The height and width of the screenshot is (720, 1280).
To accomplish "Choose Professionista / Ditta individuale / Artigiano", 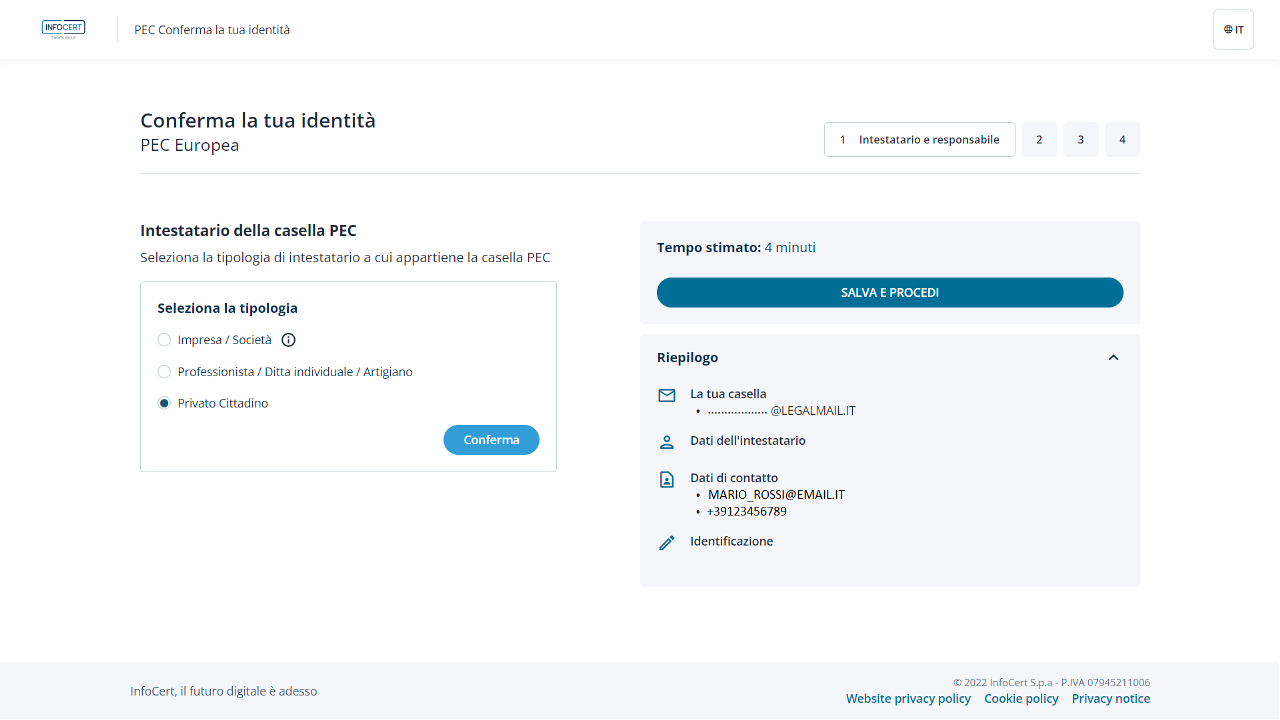I will pos(165,372).
